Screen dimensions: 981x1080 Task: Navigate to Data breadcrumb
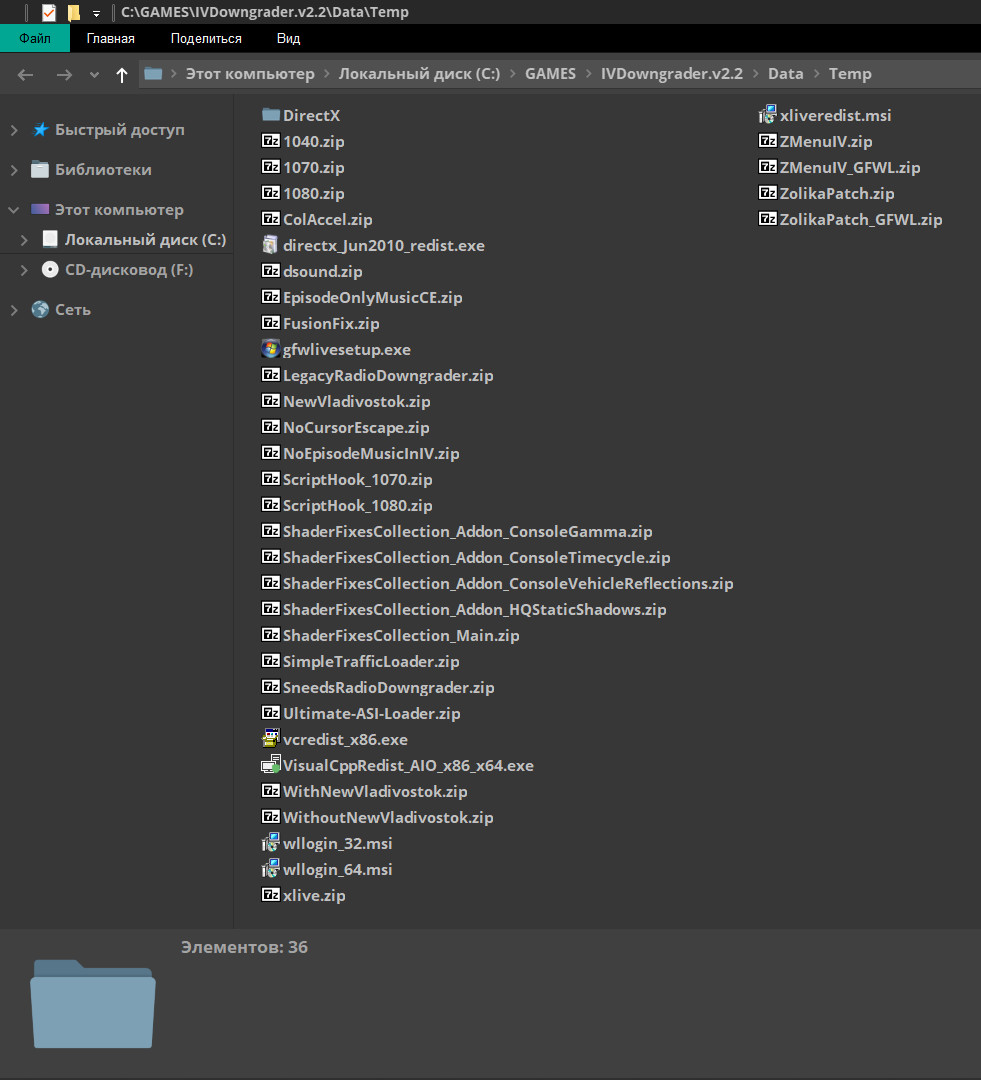pyautogui.click(x=785, y=74)
